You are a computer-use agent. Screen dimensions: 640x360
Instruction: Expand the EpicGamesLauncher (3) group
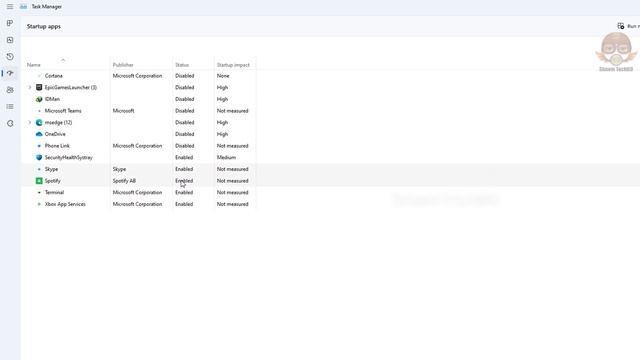coord(29,87)
